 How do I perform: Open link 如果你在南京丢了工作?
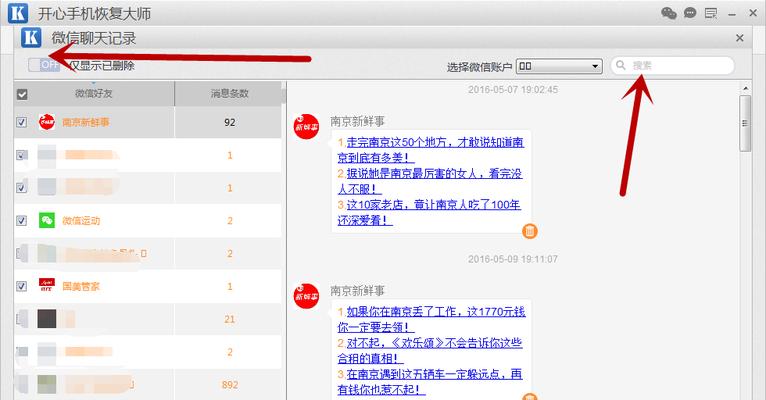[x=431, y=319]
